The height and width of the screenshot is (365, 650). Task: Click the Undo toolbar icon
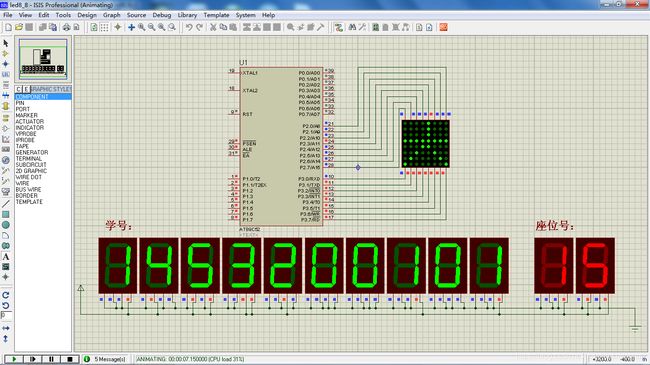click(189, 27)
